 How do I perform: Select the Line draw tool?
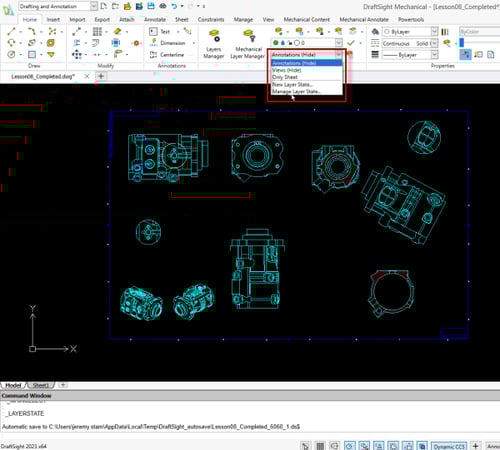click(11, 32)
